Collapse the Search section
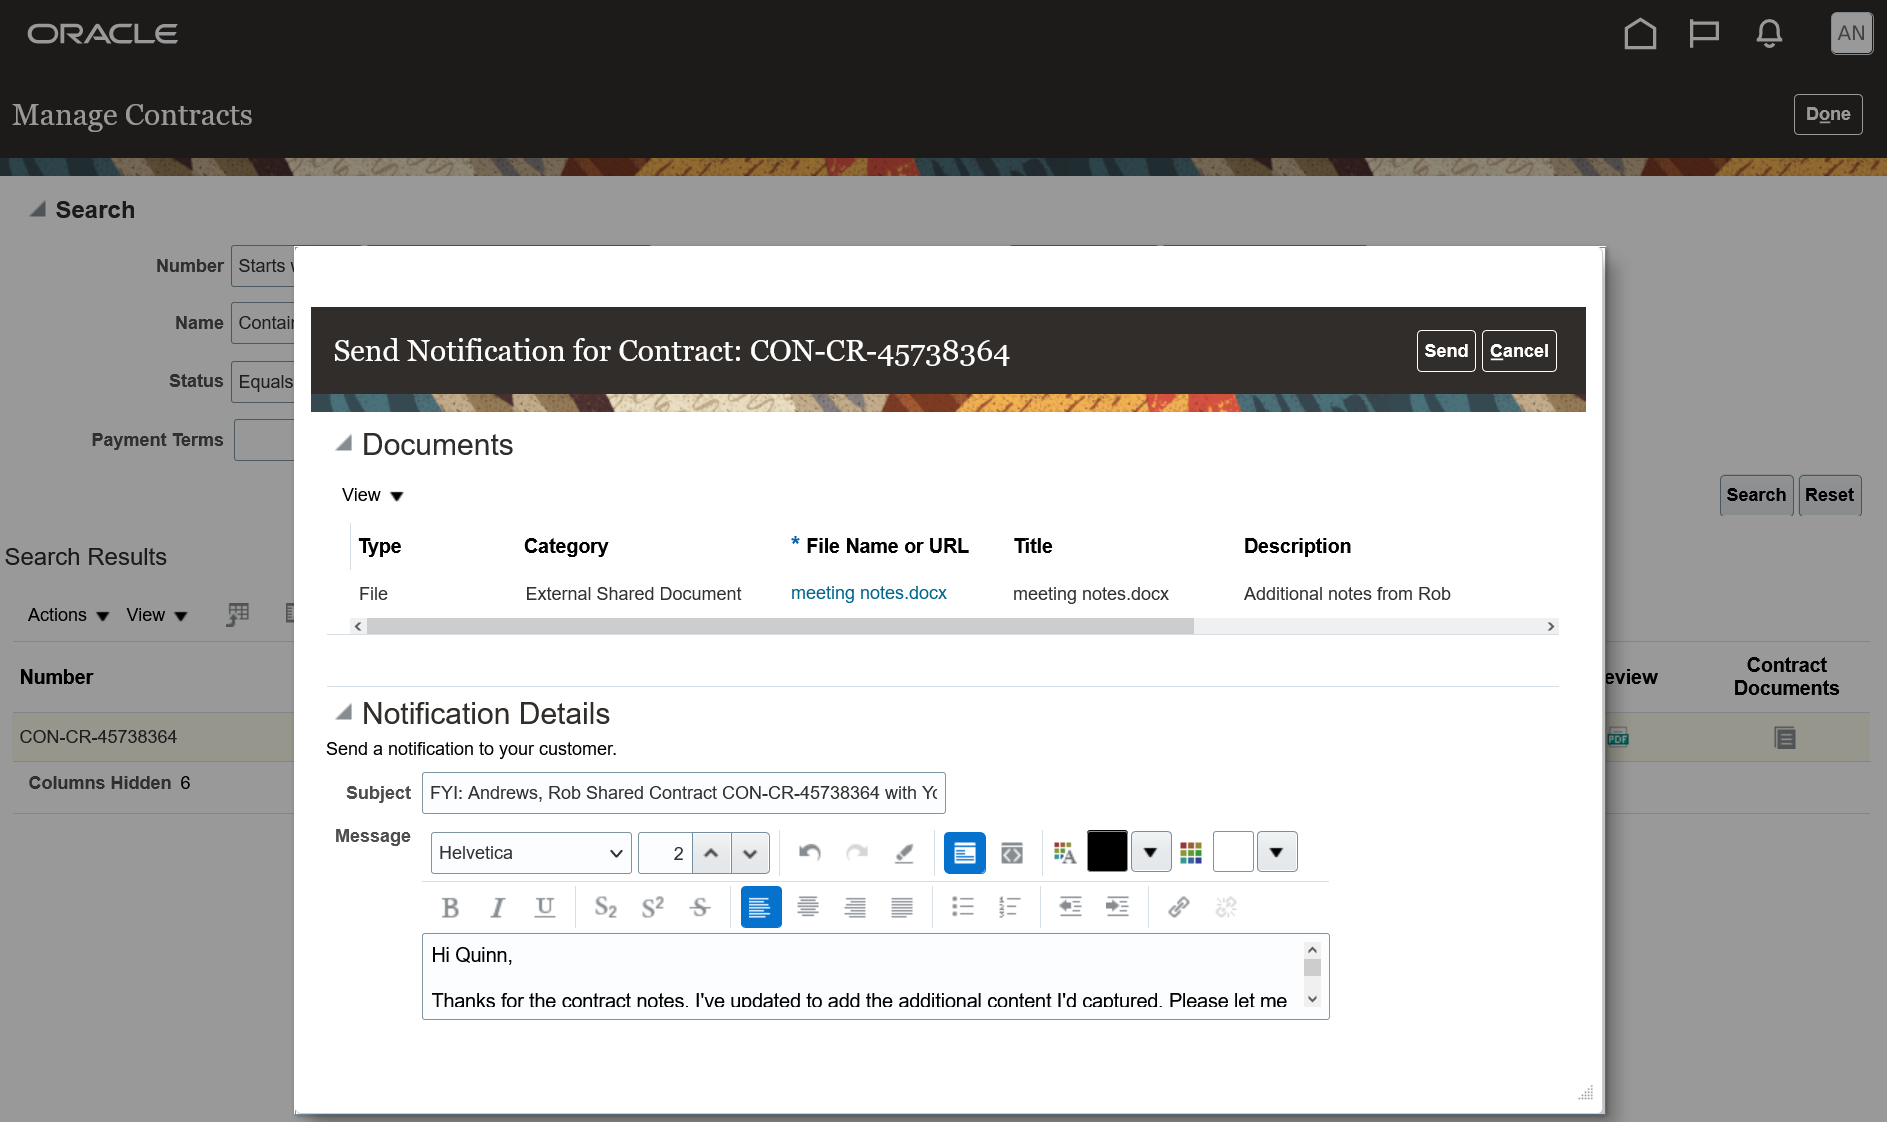The width and height of the screenshot is (1887, 1122). tap(38, 209)
